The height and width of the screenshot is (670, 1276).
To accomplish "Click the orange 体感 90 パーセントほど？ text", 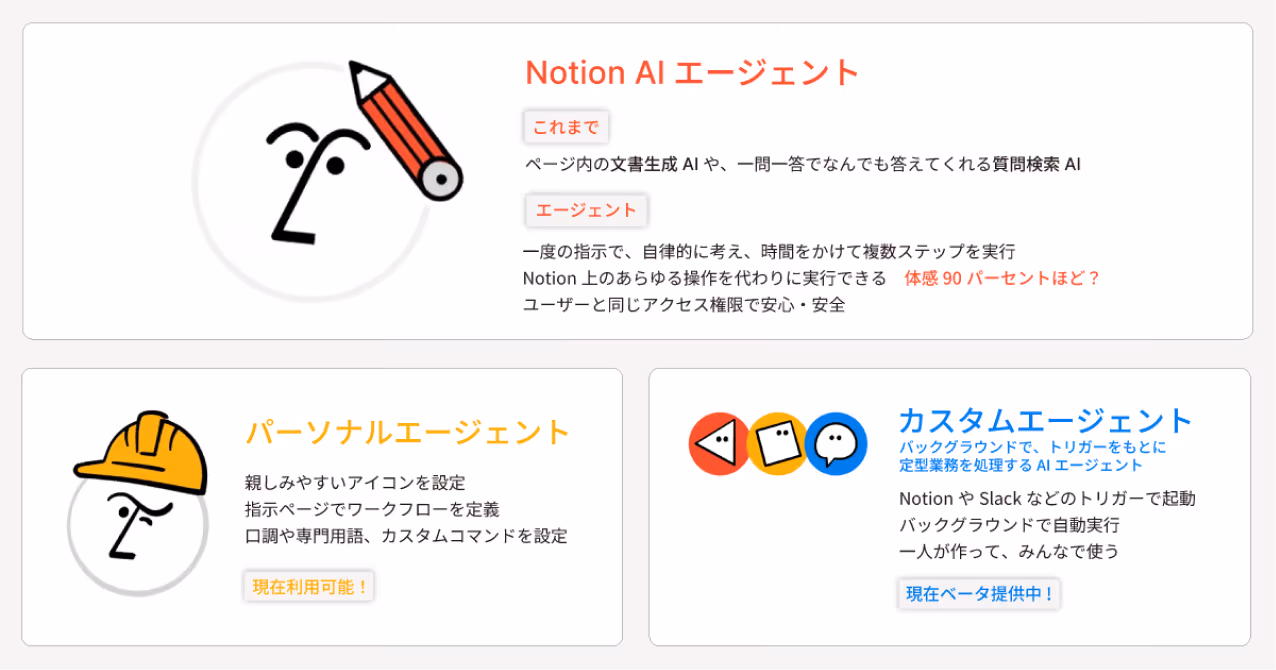I will click(1002, 278).
